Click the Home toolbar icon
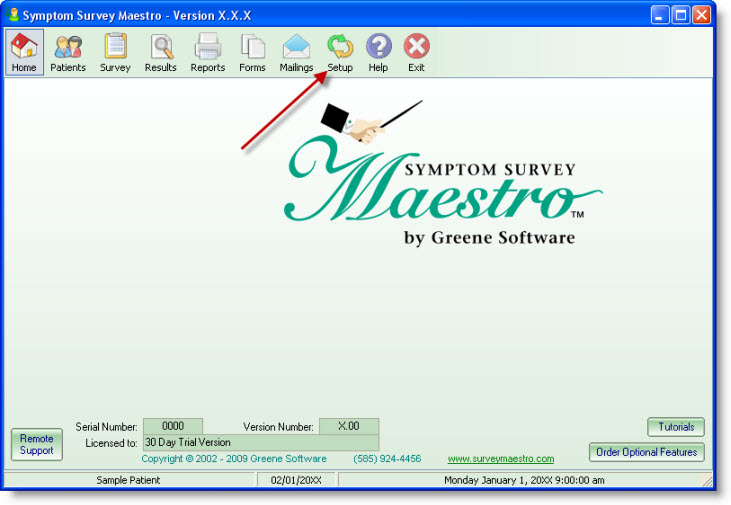The height and width of the screenshot is (505, 731). tap(24, 53)
